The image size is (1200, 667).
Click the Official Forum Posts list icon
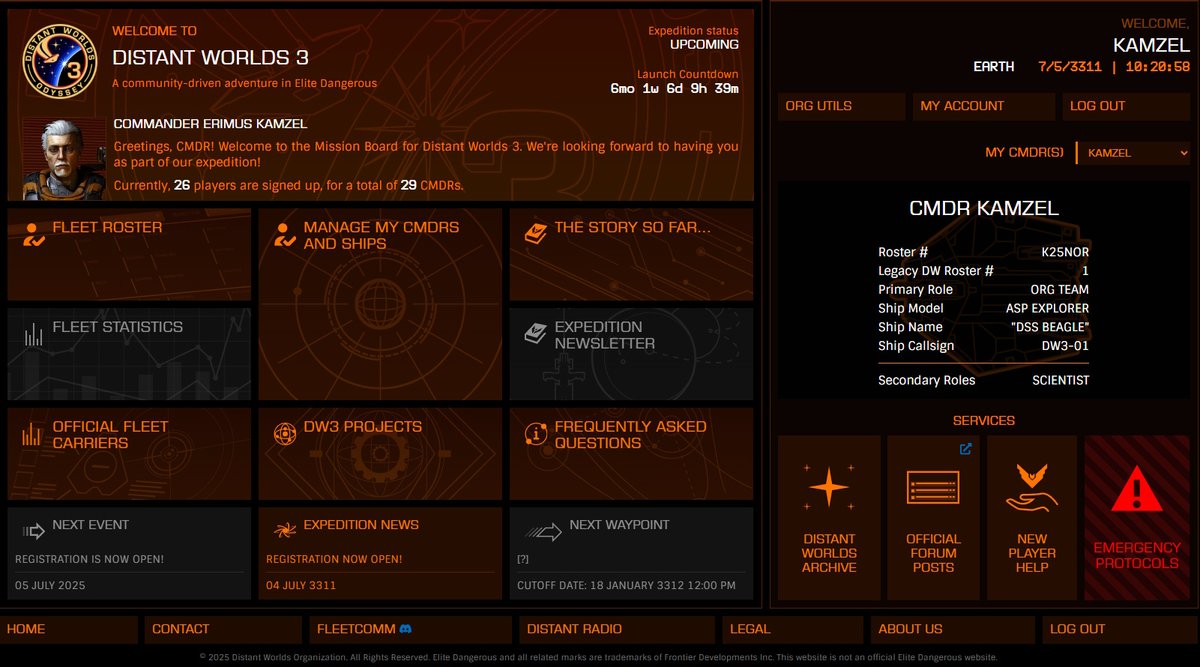(933, 488)
